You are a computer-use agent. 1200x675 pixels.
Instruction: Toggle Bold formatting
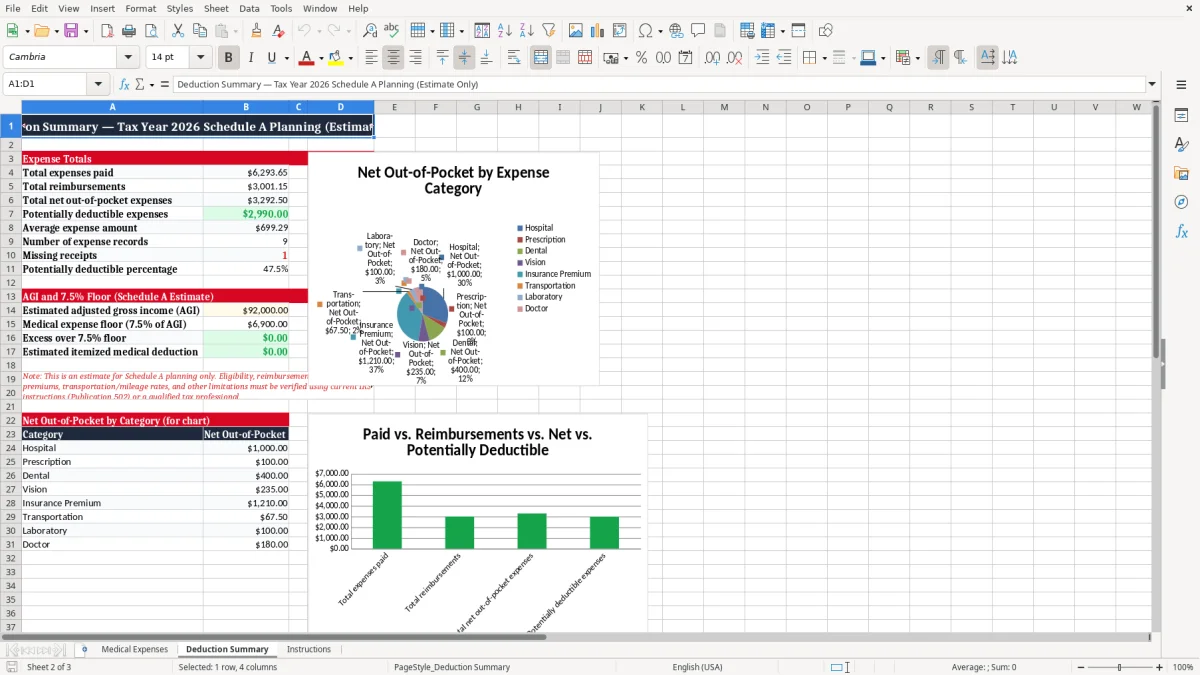[x=228, y=58]
